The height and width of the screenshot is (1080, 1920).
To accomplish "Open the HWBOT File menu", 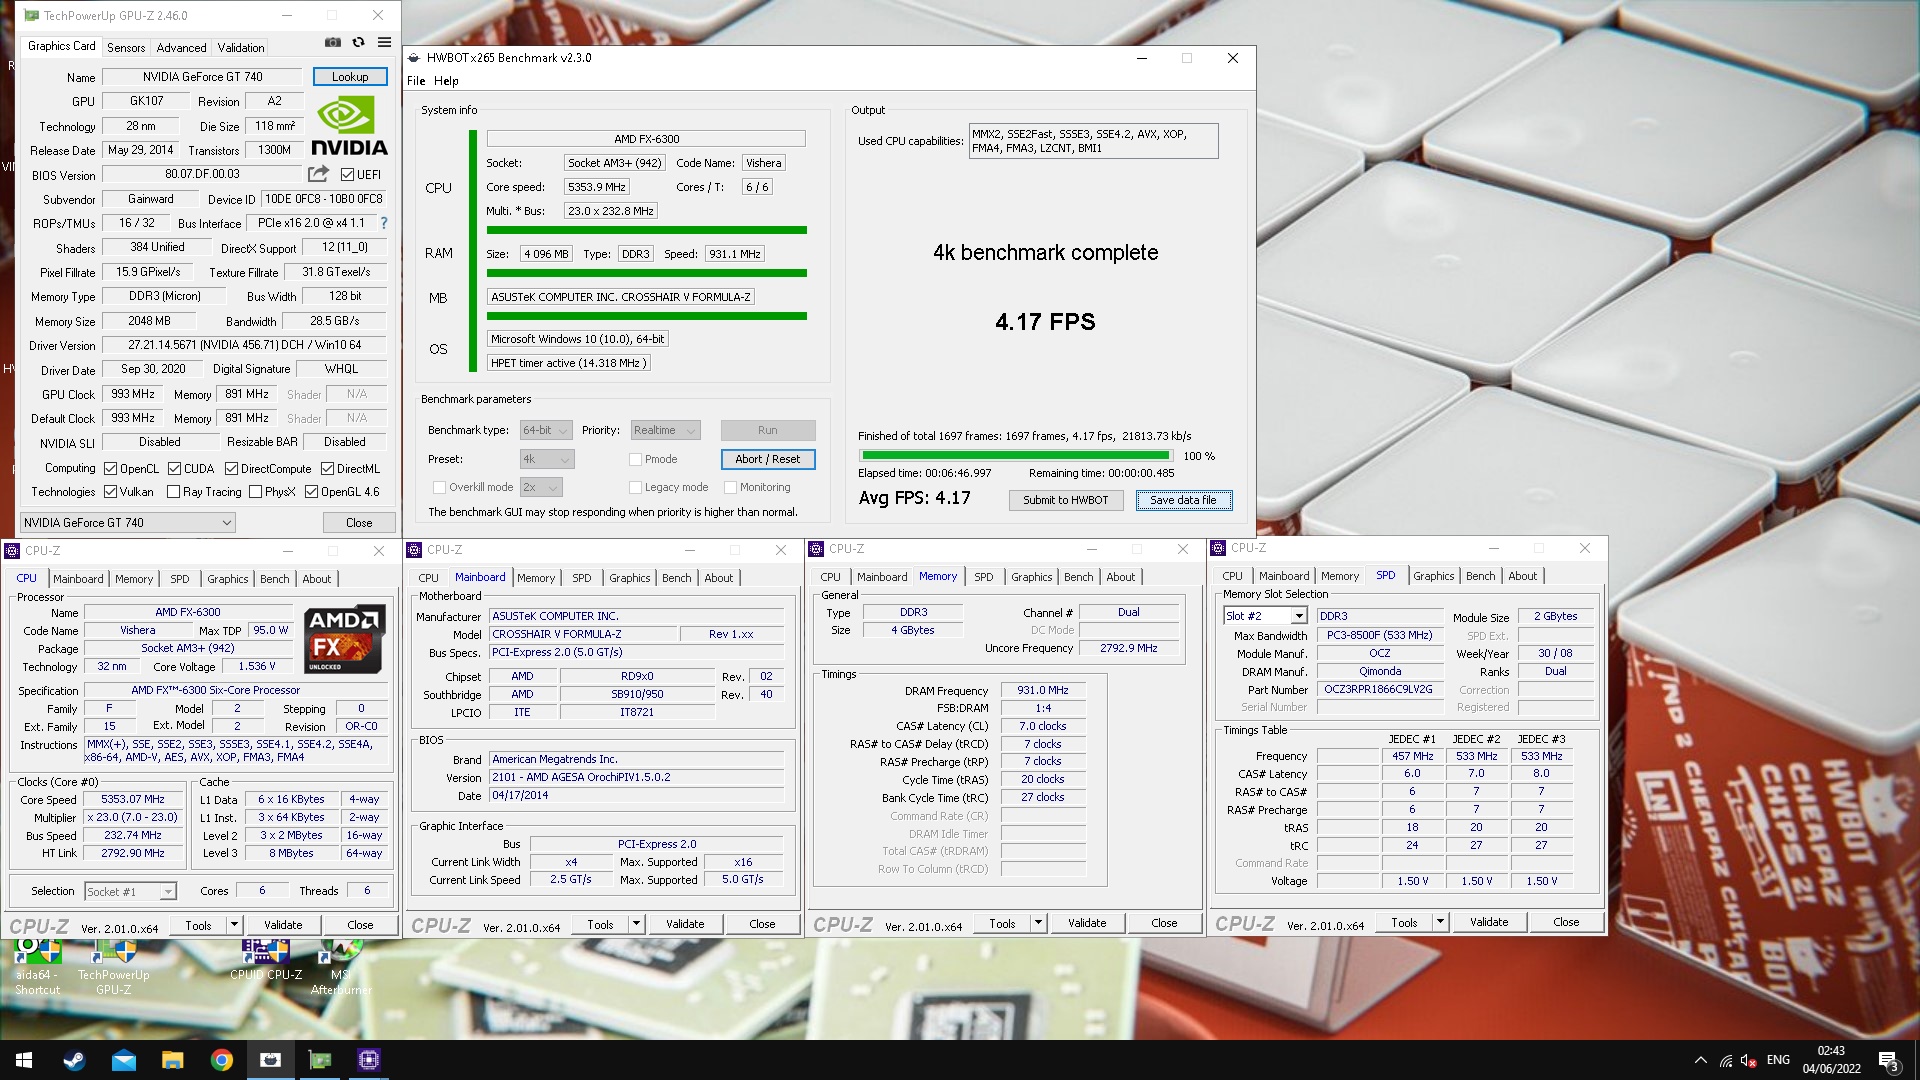I will click(x=416, y=81).
